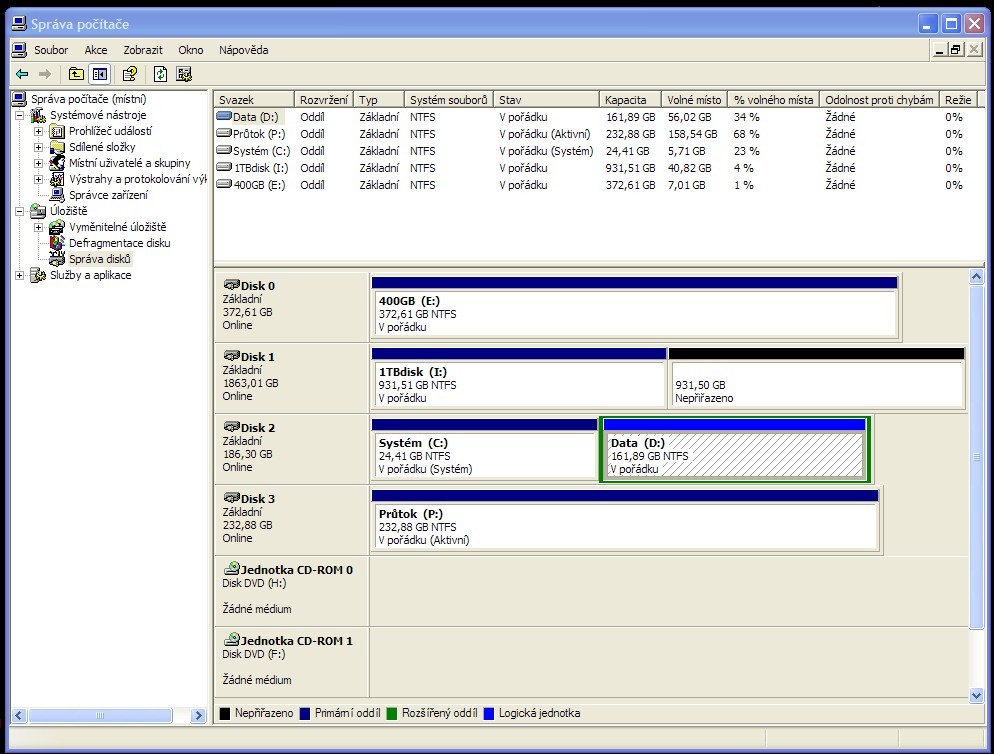Expand the Služby a aplikace node
994x754 pixels.
[x=20, y=275]
